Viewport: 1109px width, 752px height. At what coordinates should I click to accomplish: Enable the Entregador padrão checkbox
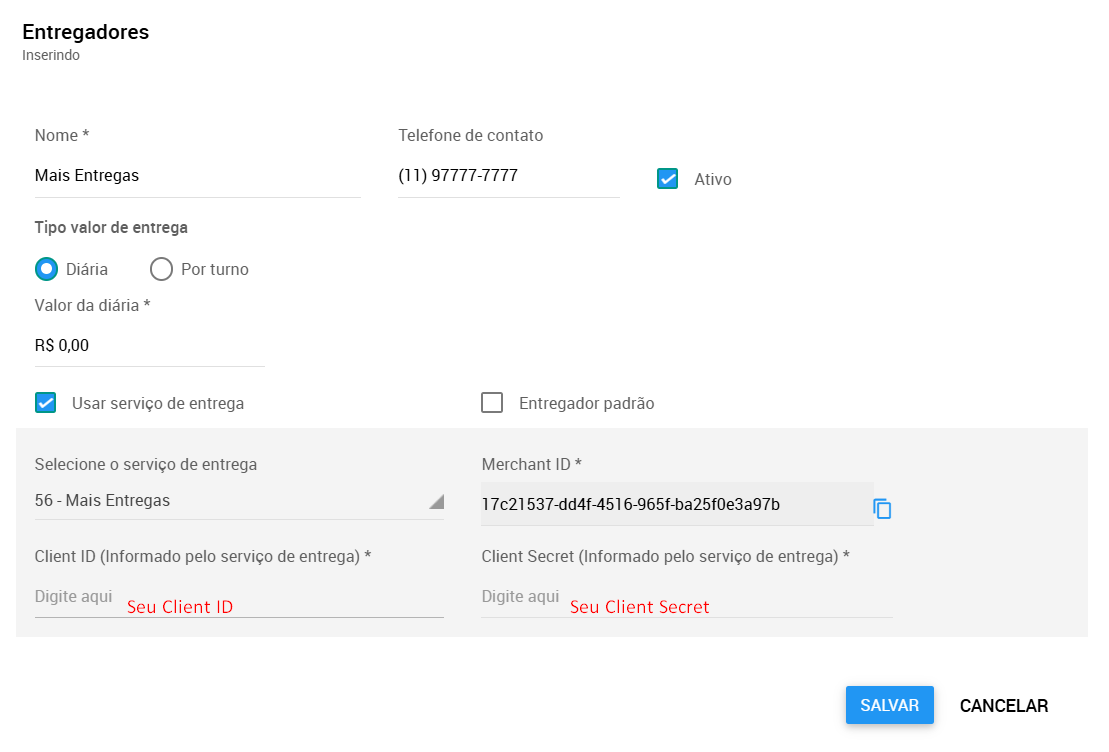point(492,403)
